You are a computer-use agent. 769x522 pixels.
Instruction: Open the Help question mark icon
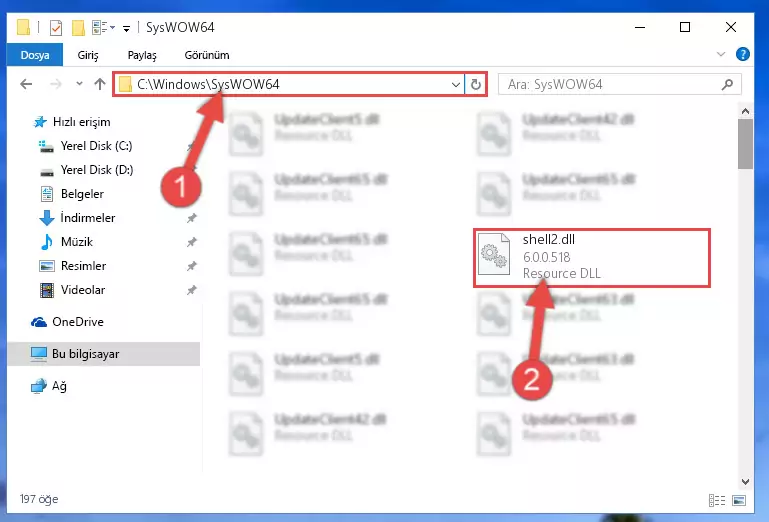[x=743, y=54]
